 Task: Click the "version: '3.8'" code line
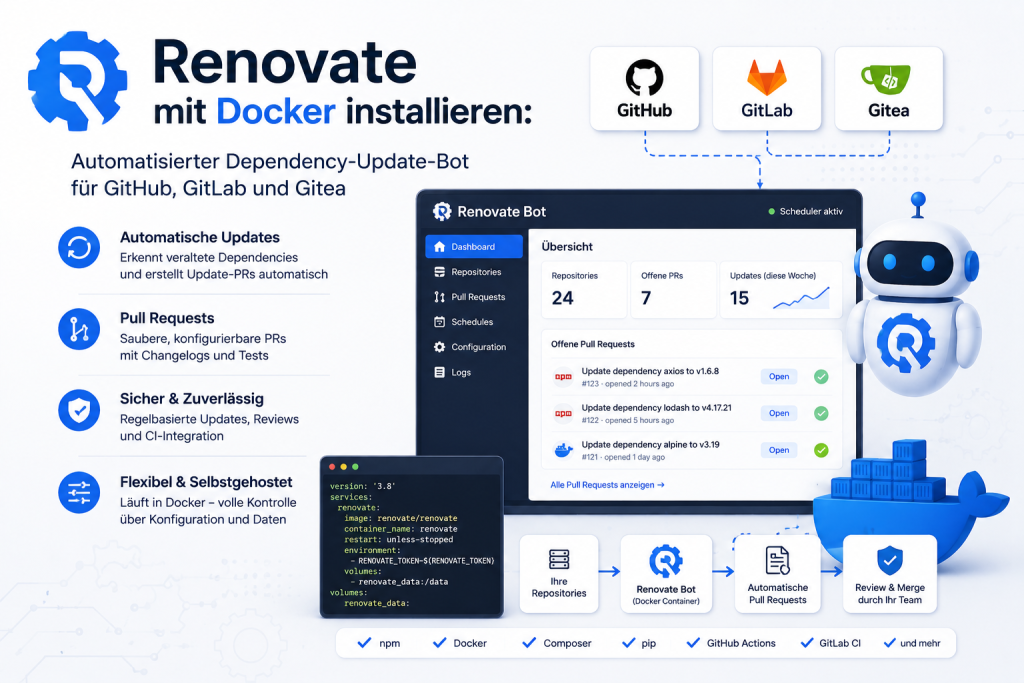coord(362,486)
